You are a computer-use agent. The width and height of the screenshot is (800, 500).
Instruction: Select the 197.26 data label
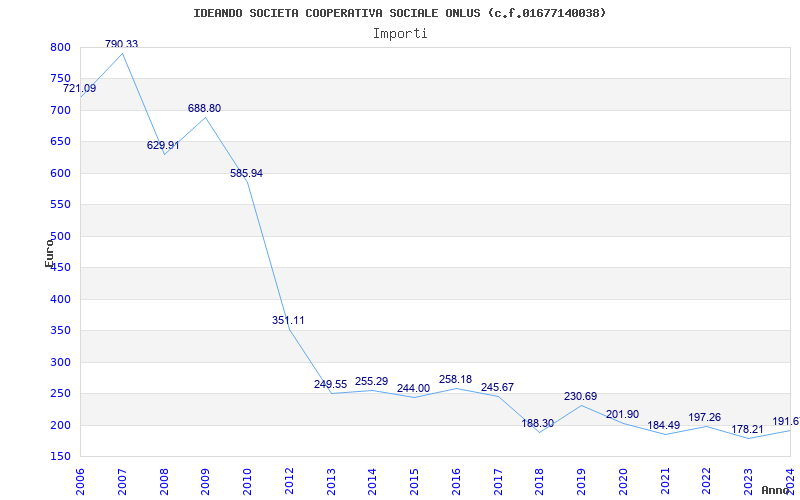click(705, 417)
